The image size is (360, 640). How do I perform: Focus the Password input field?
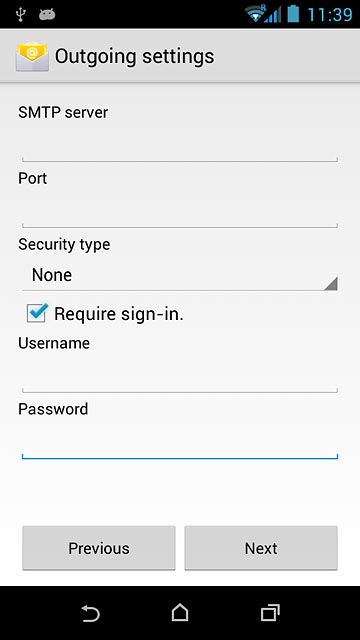(180, 442)
